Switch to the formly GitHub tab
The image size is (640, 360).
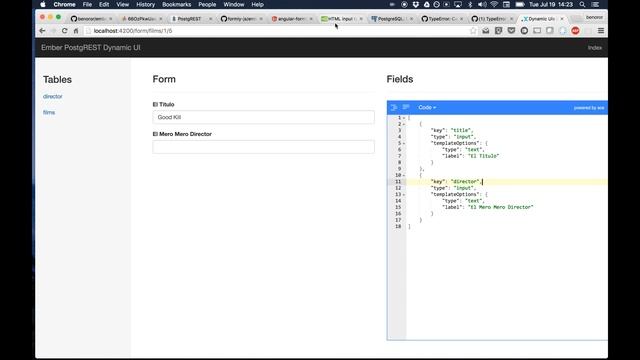pyautogui.click(x=240, y=19)
